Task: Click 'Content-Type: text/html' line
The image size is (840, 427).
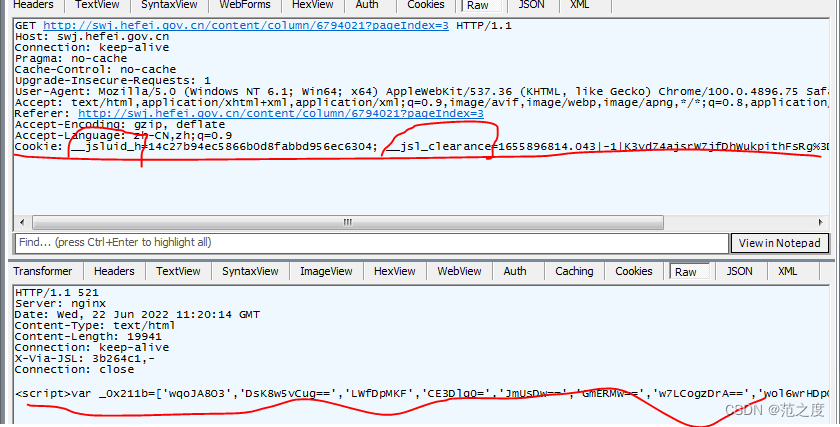Action: click(x=95, y=326)
